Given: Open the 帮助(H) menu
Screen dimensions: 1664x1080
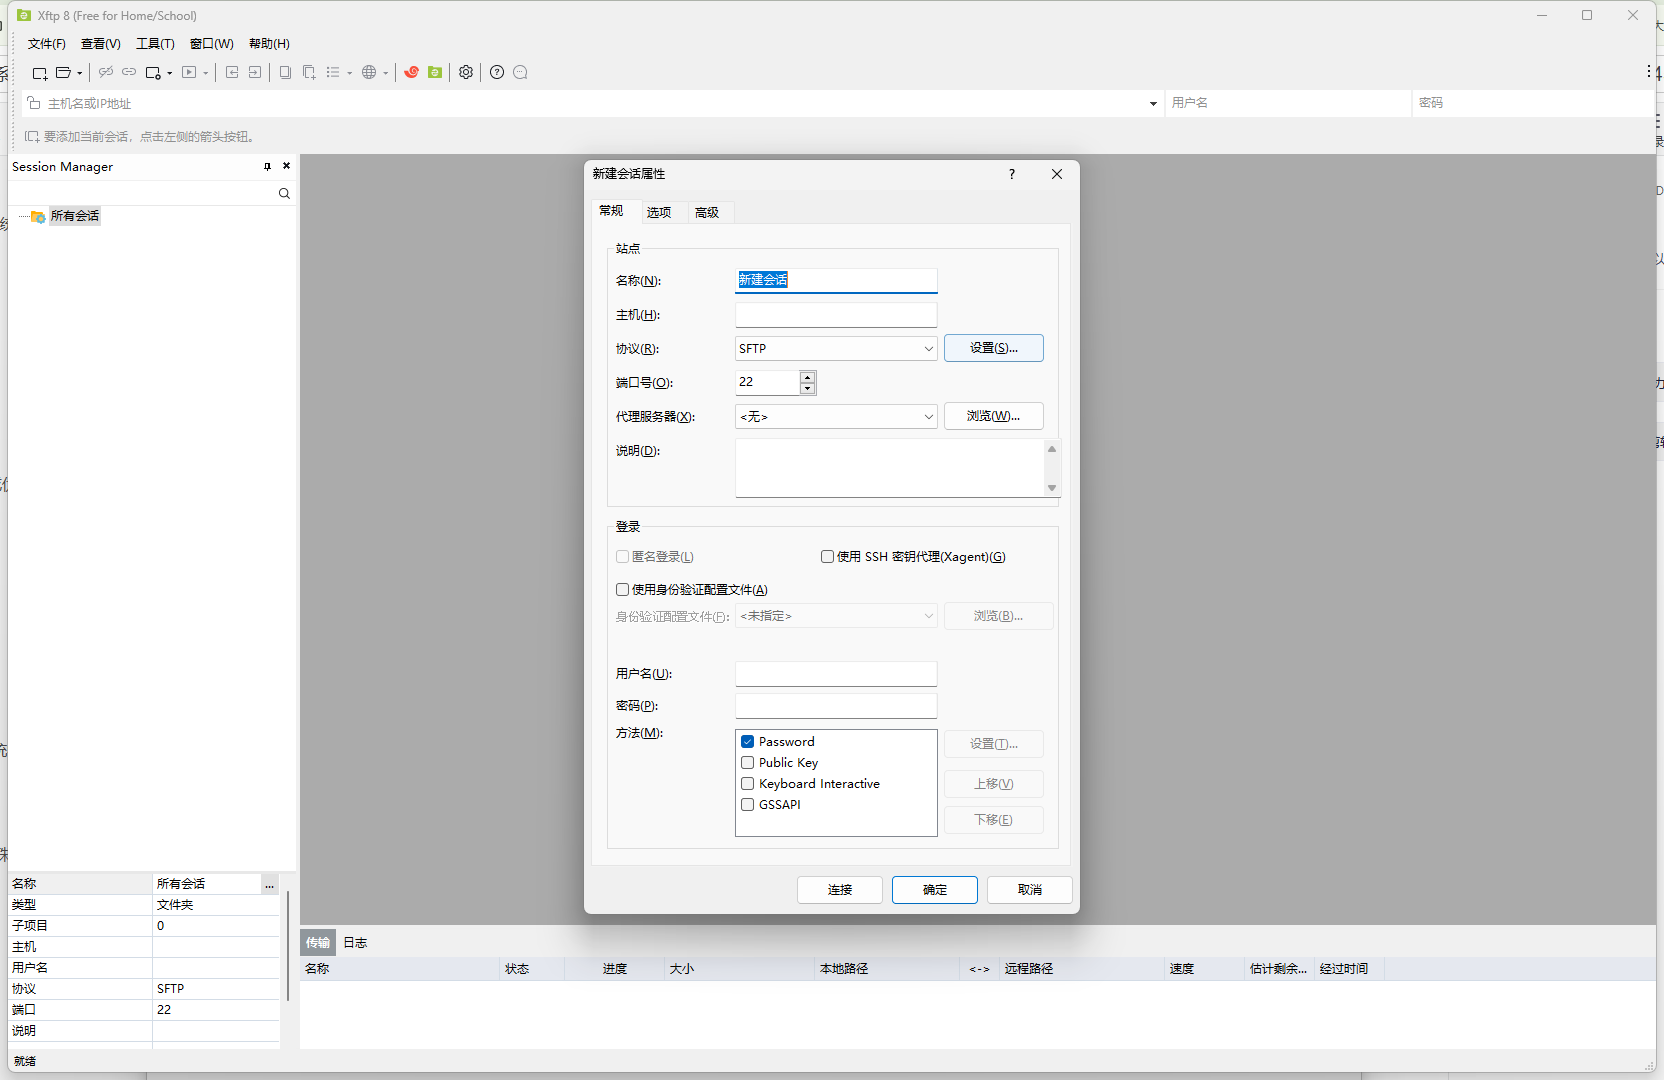Looking at the screenshot, I should [x=269, y=44].
